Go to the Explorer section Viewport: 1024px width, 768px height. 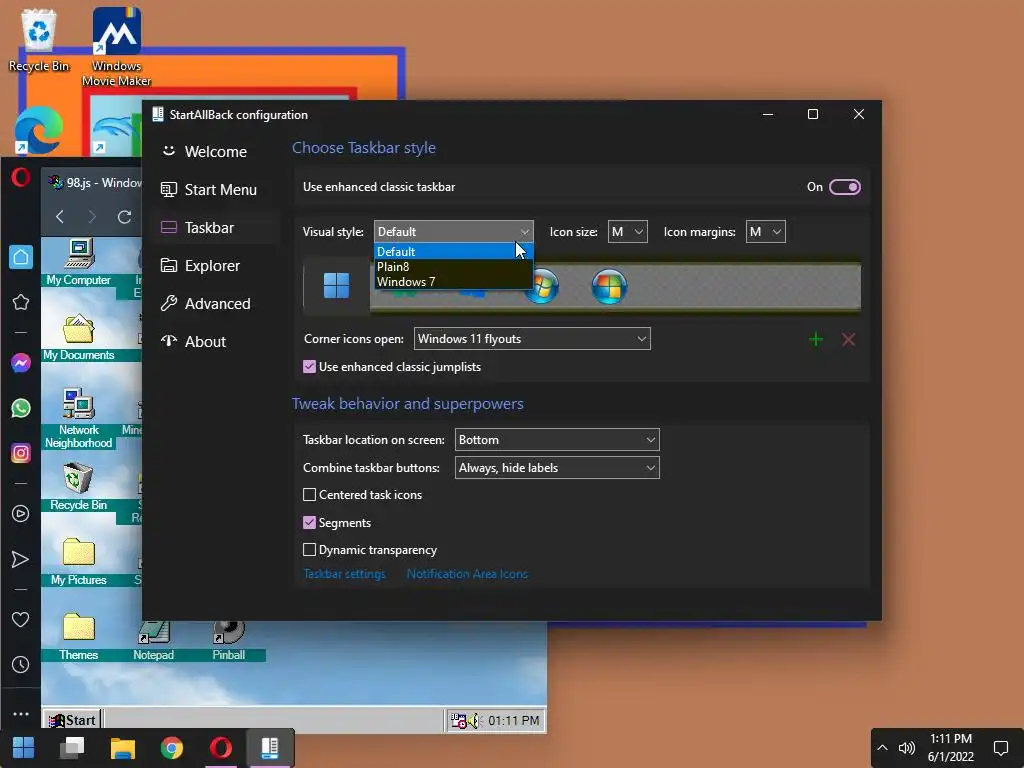pos(216,266)
